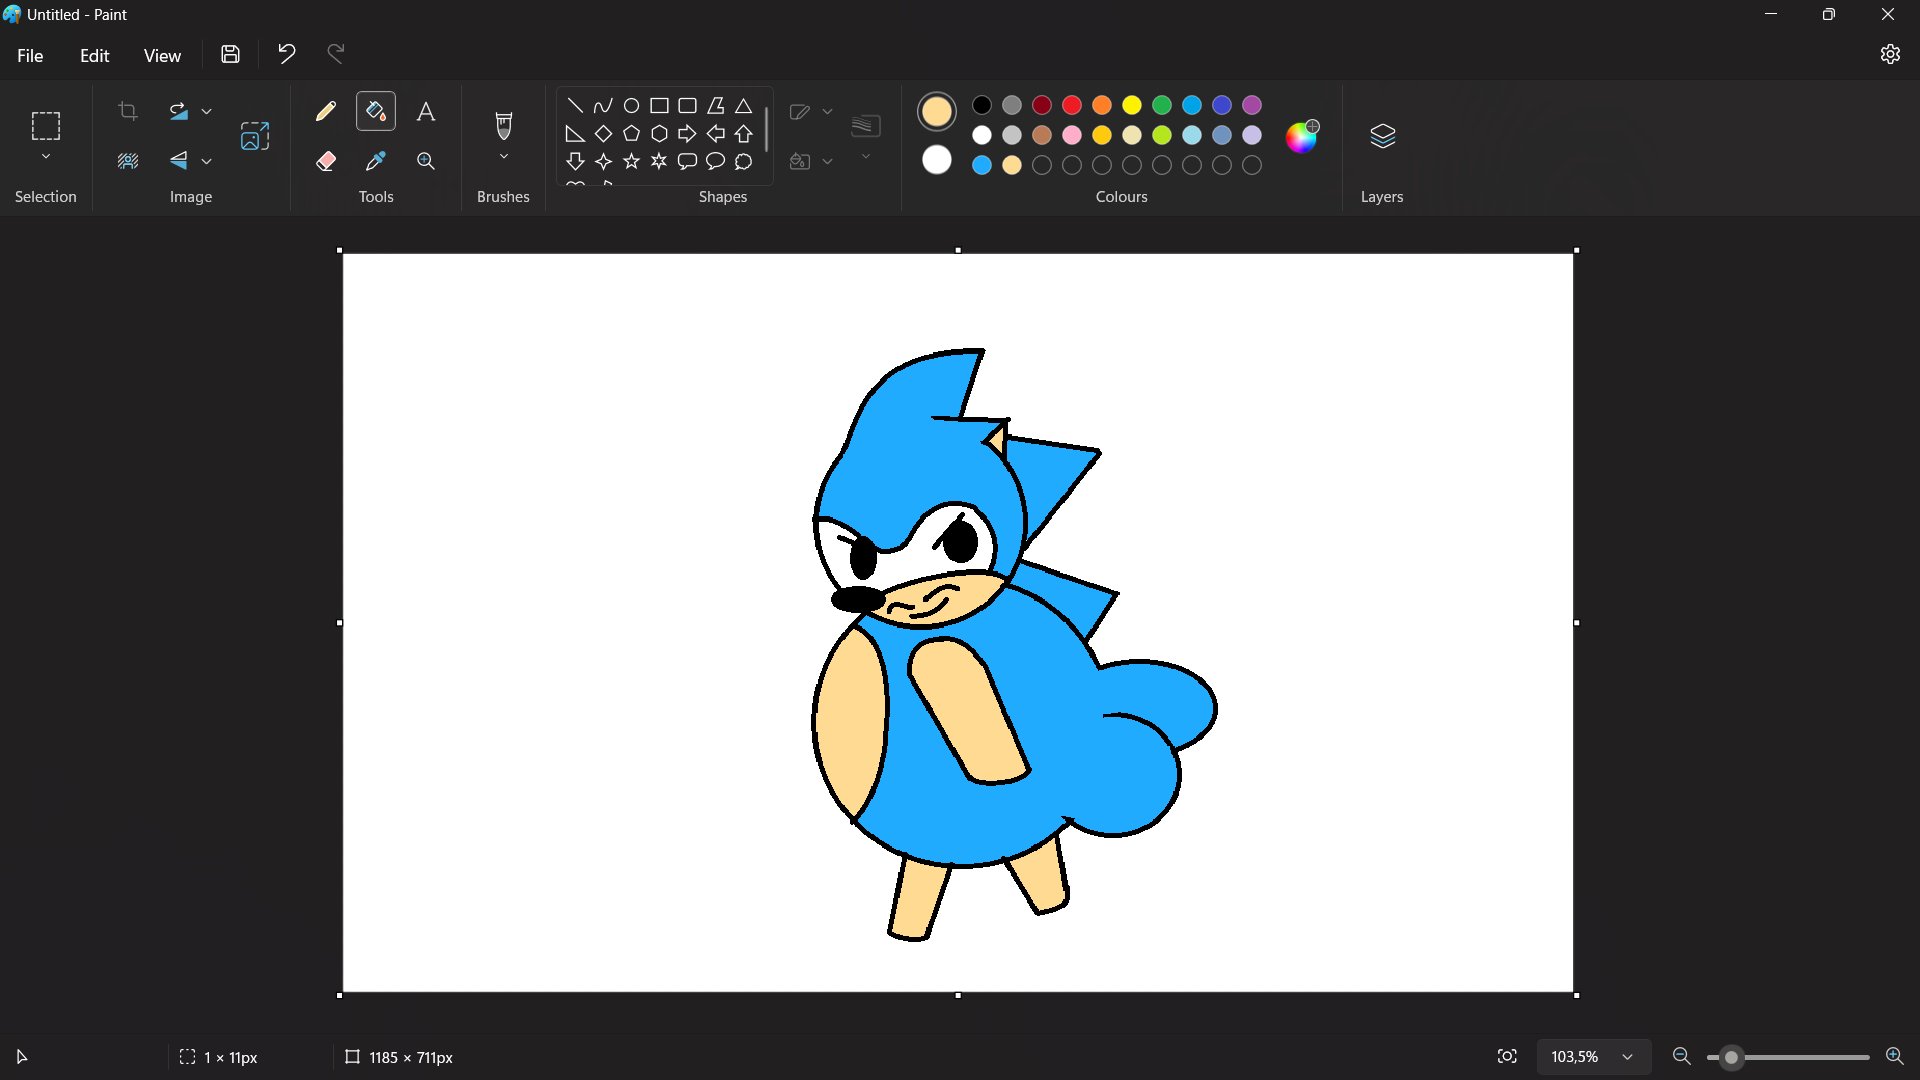The width and height of the screenshot is (1920, 1080).
Task: Choose the five-point star shape
Action: (x=631, y=161)
